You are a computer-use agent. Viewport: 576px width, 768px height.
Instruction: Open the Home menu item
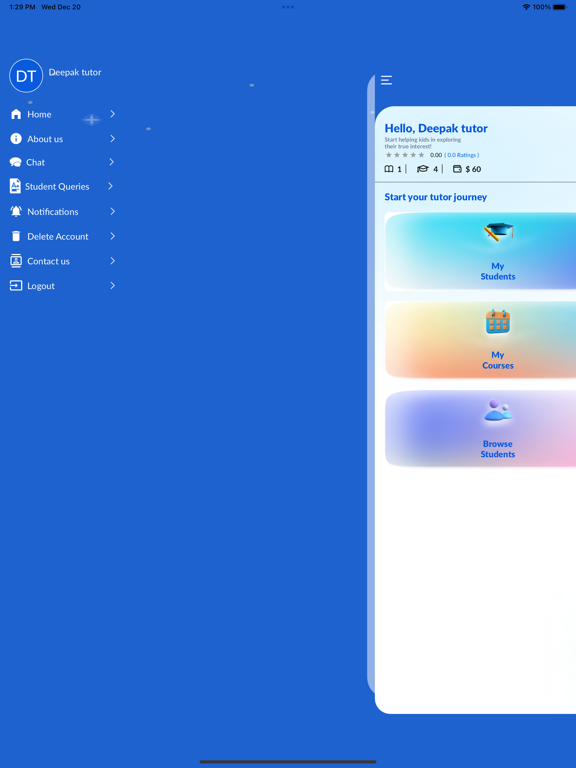click(x=63, y=114)
